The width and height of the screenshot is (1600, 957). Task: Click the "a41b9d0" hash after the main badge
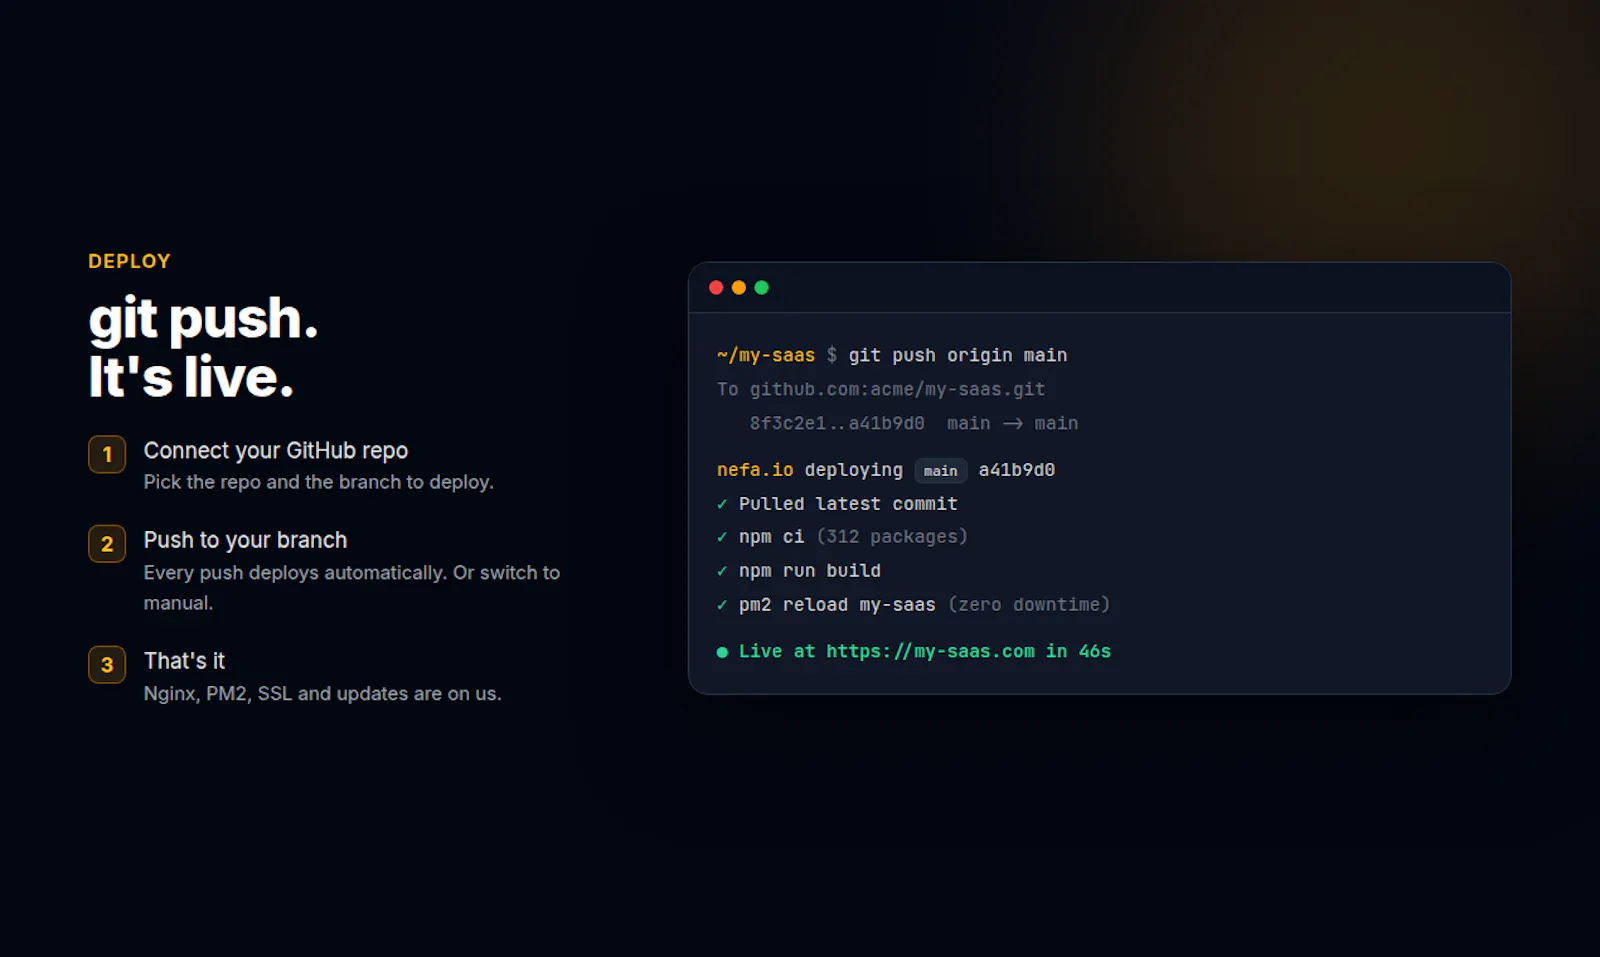point(1017,470)
